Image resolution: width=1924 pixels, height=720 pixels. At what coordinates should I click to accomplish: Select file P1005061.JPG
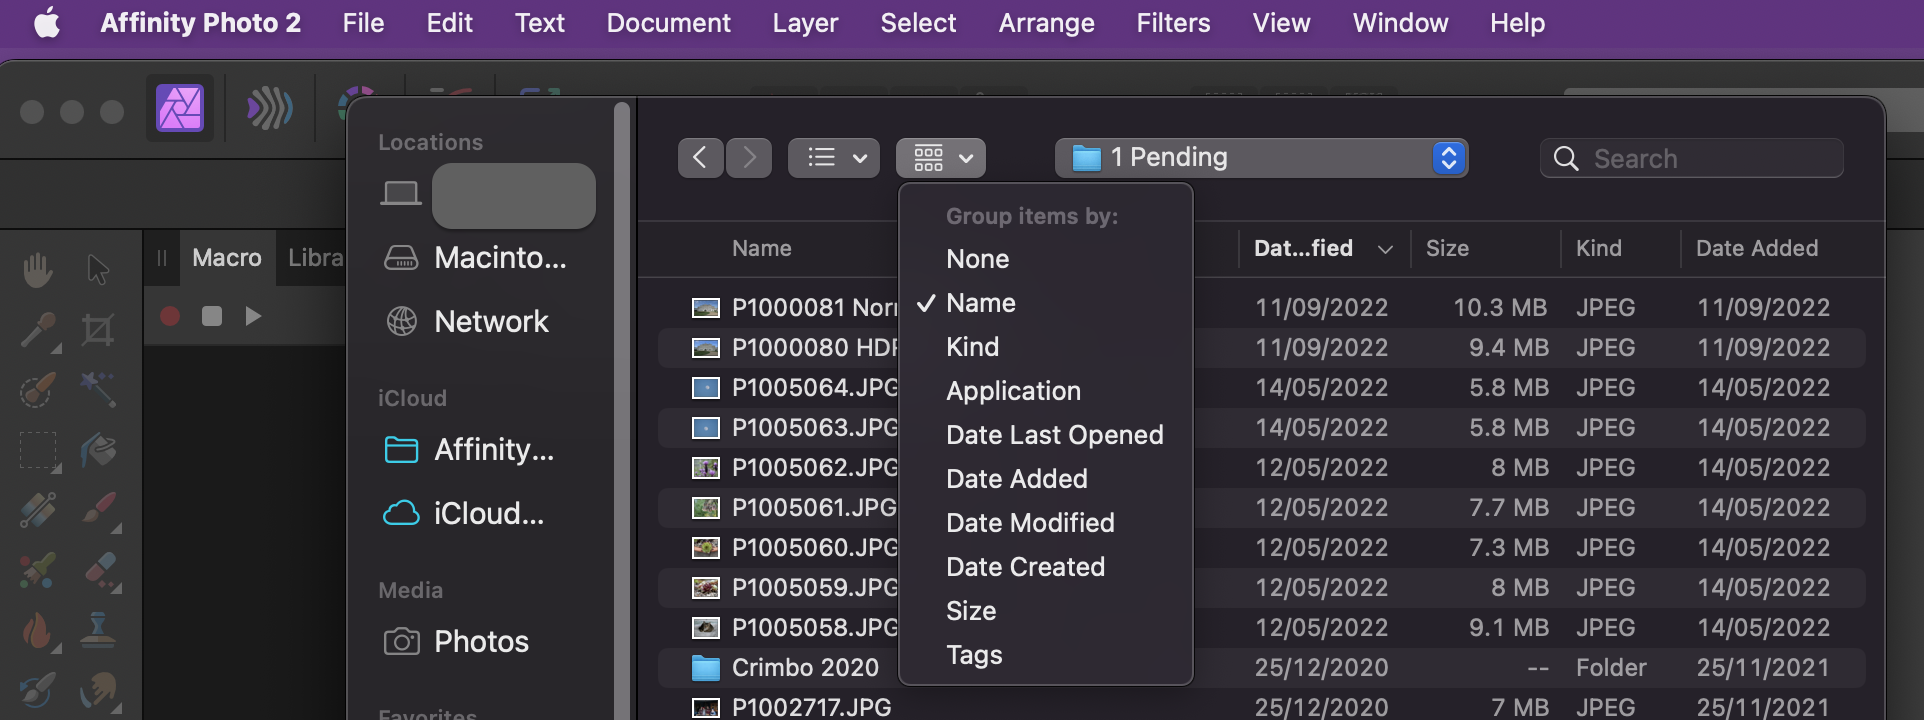coord(1262,508)
